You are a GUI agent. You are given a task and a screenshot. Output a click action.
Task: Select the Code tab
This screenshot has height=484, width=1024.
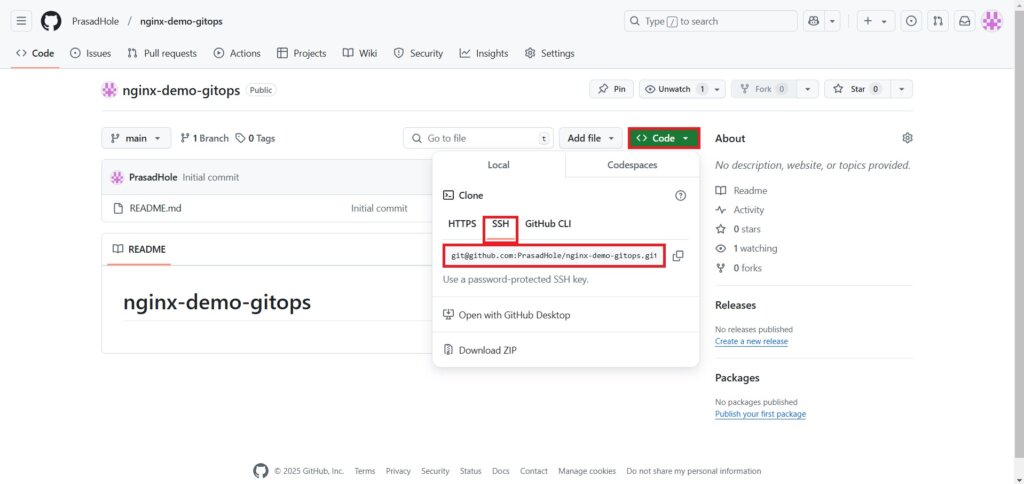(35, 54)
